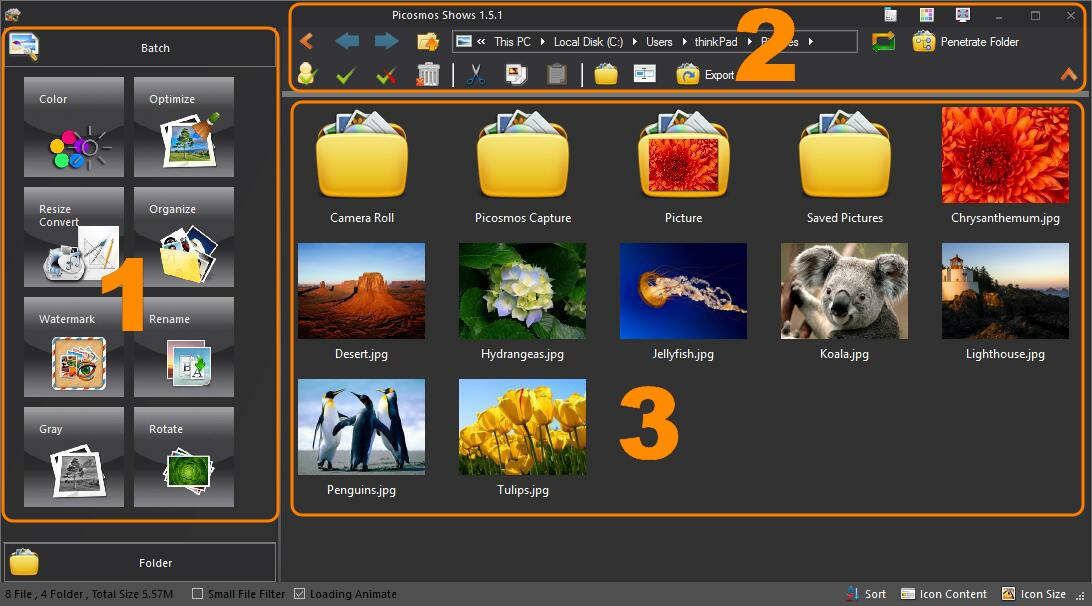
Task: Open the Color batch tool
Action: pyautogui.click(x=74, y=127)
